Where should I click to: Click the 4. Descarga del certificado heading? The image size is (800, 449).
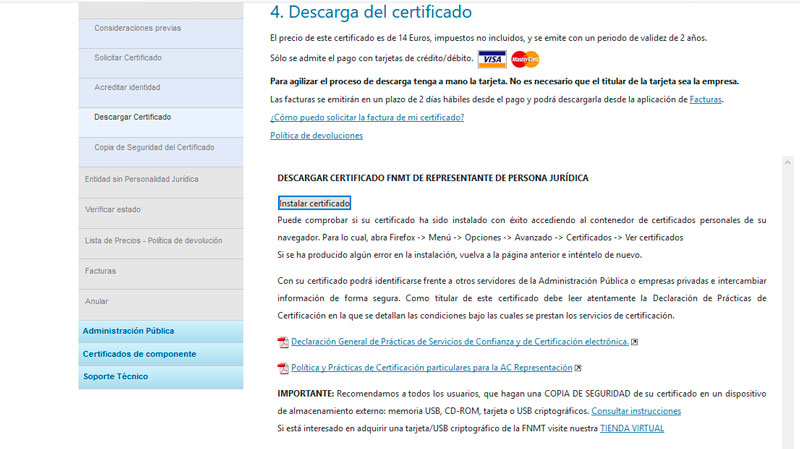pyautogui.click(x=370, y=12)
